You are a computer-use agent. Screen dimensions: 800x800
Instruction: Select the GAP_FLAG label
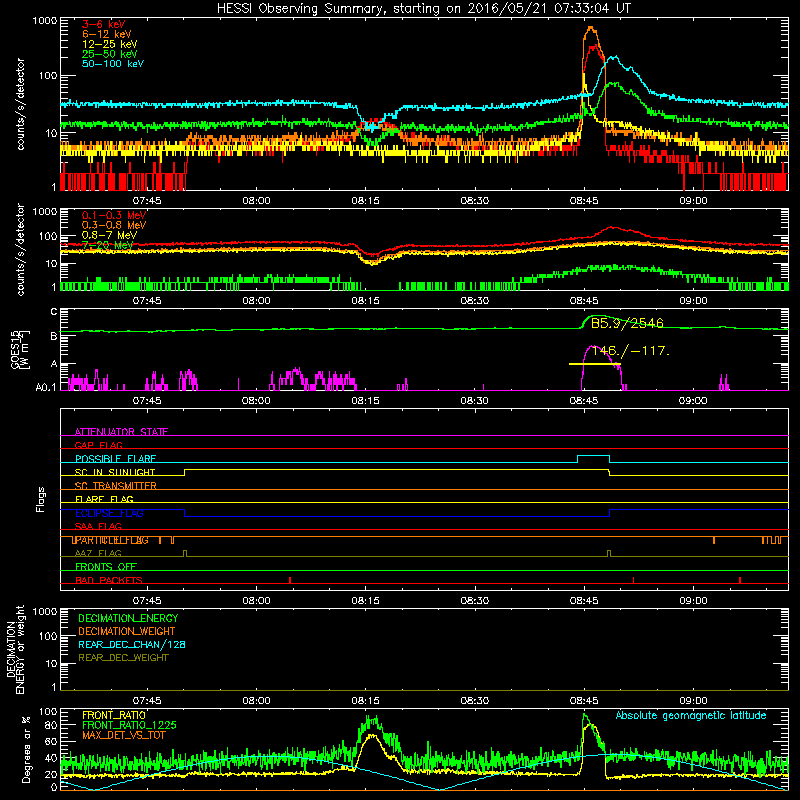coord(98,445)
